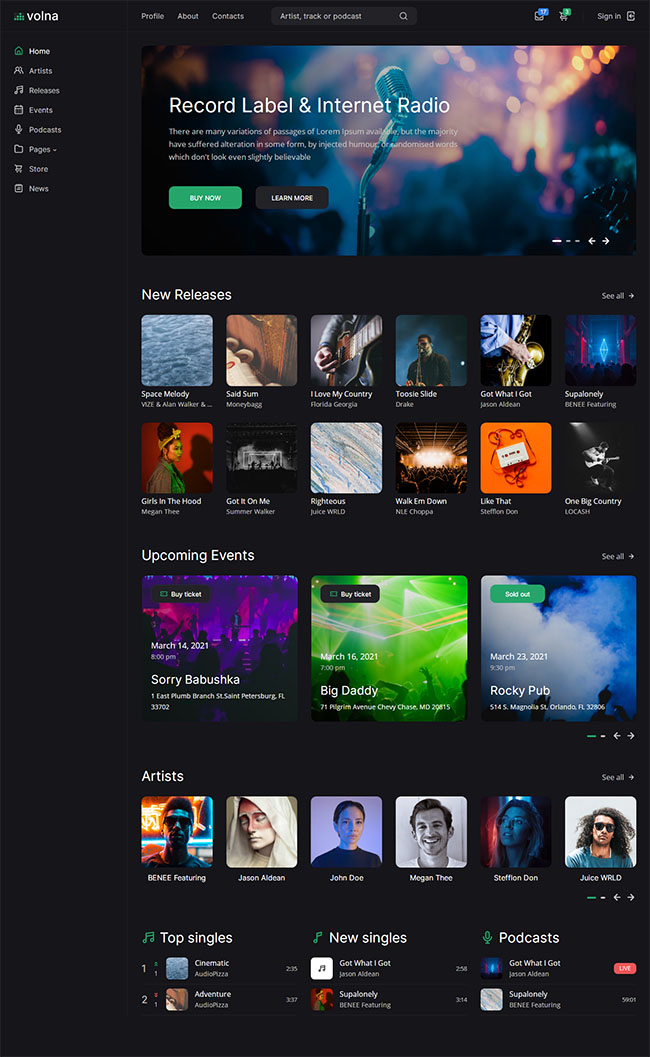This screenshot has height=1057, width=650.
Task: Open the Releases sidebar menu item
Action: pyautogui.click(x=44, y=91)
